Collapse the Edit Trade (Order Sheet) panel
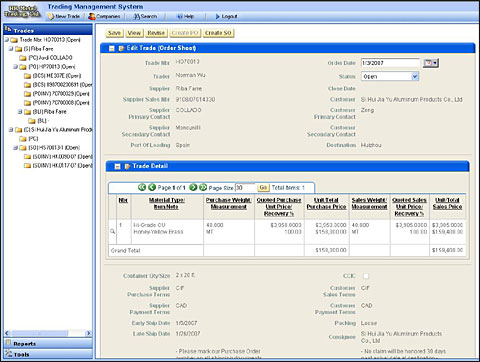Viewport: 480px width, 362px height. (x=112, y=49)
